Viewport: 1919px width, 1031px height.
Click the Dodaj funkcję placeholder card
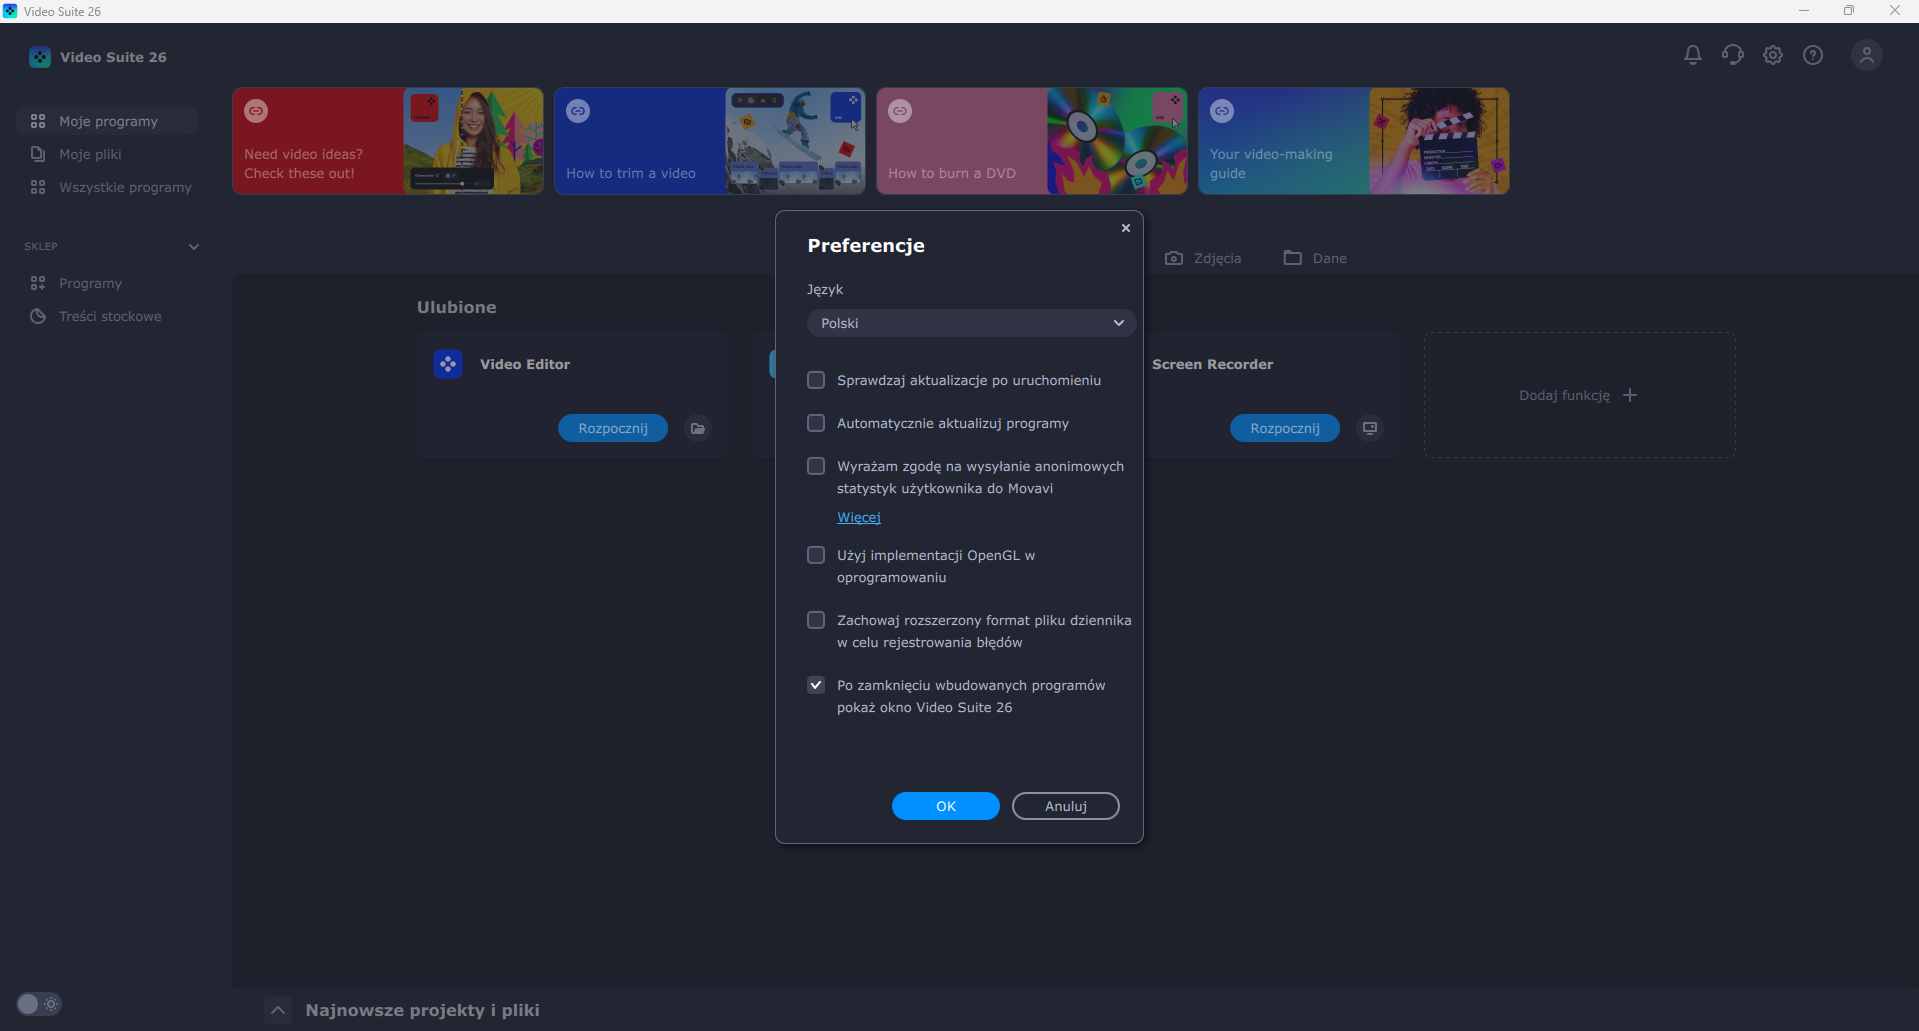coord(1580,395)
